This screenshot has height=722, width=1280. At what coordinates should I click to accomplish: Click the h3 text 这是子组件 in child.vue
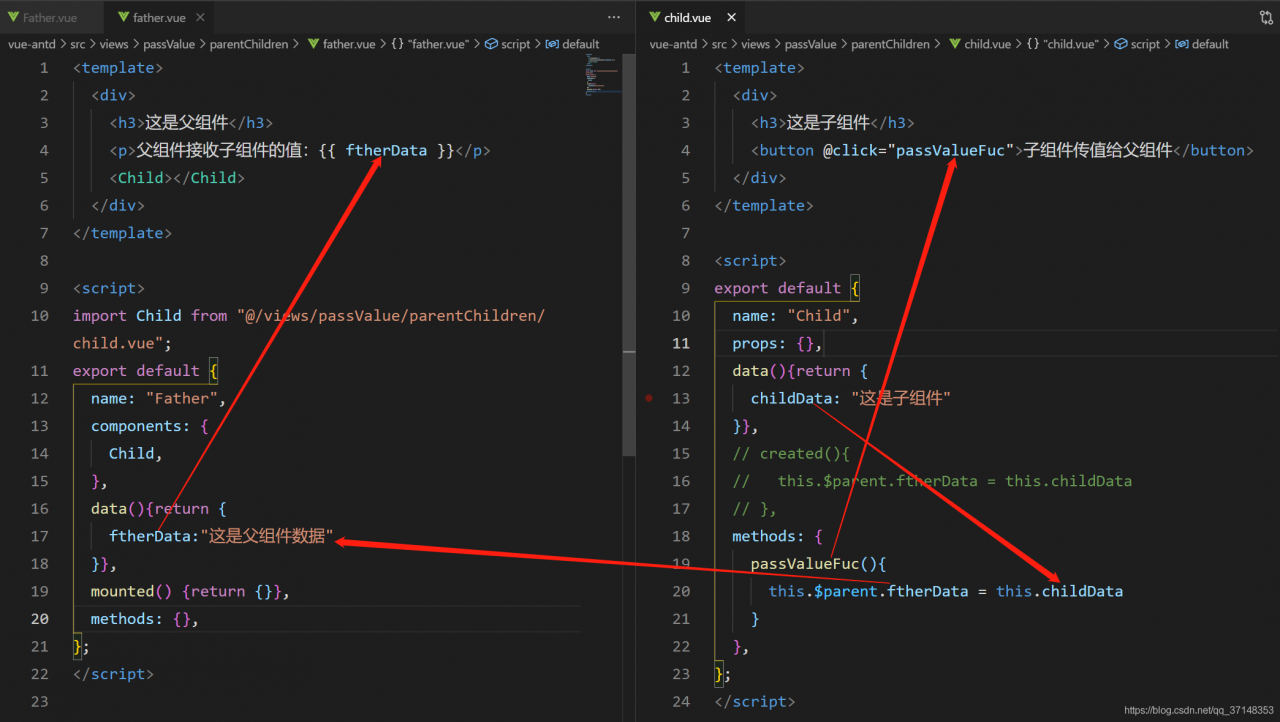pos(829,122)
